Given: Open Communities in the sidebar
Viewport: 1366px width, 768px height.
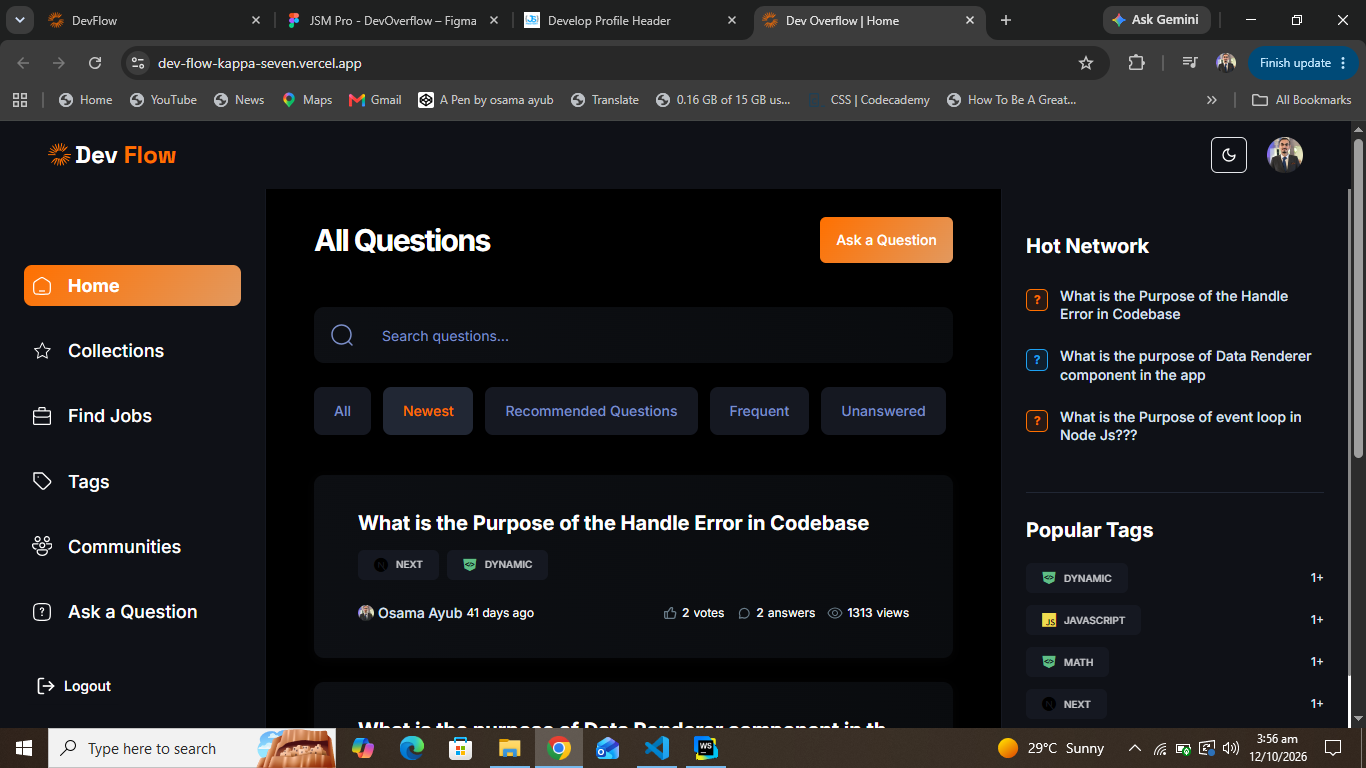Looking at the screenshot, I should [x=132, y=547].
